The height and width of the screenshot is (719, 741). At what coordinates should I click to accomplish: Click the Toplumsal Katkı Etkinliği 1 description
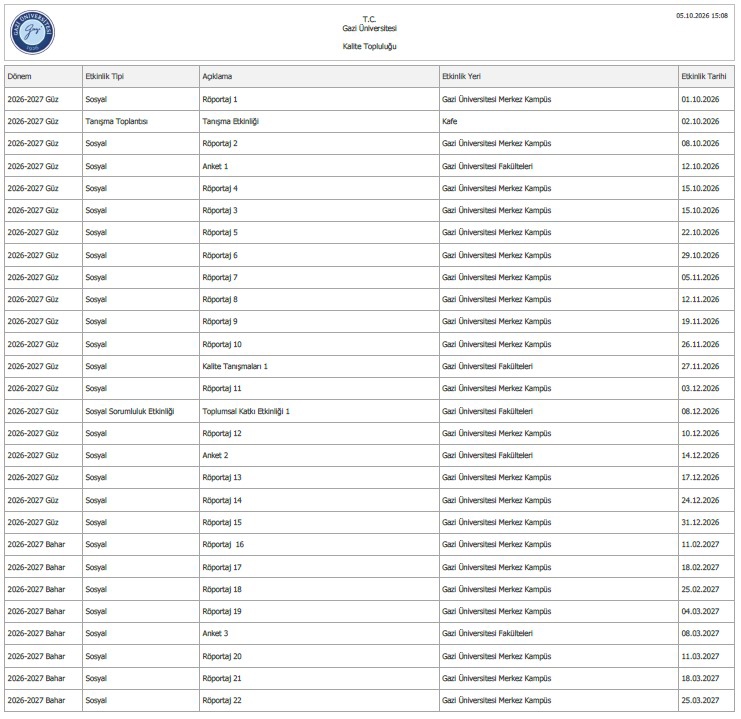(246, 411)
